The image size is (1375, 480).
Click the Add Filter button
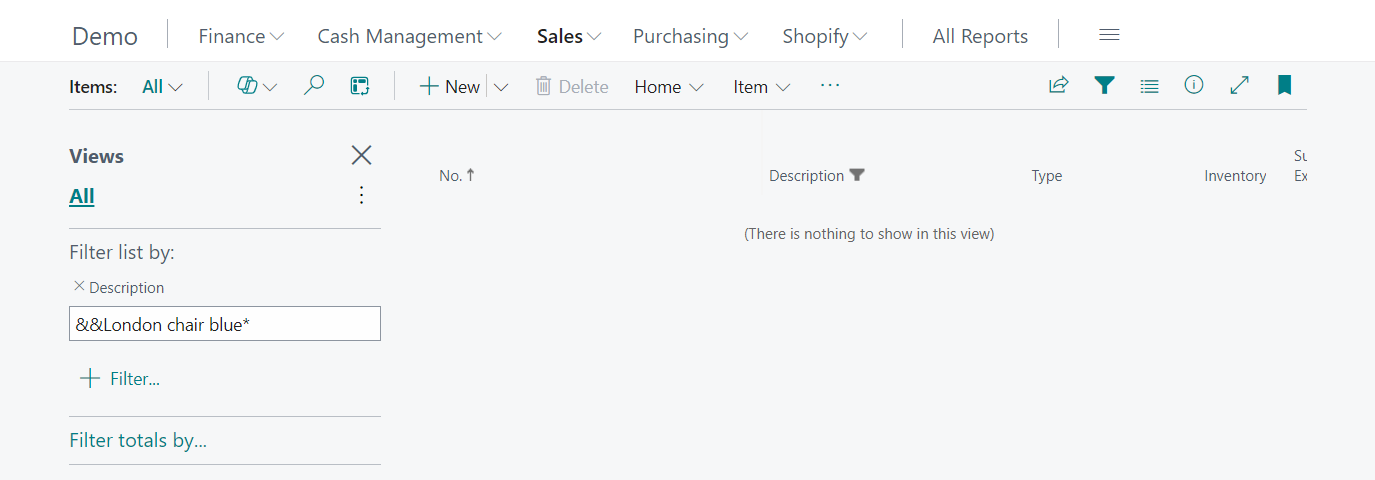[x=119, y=379]
